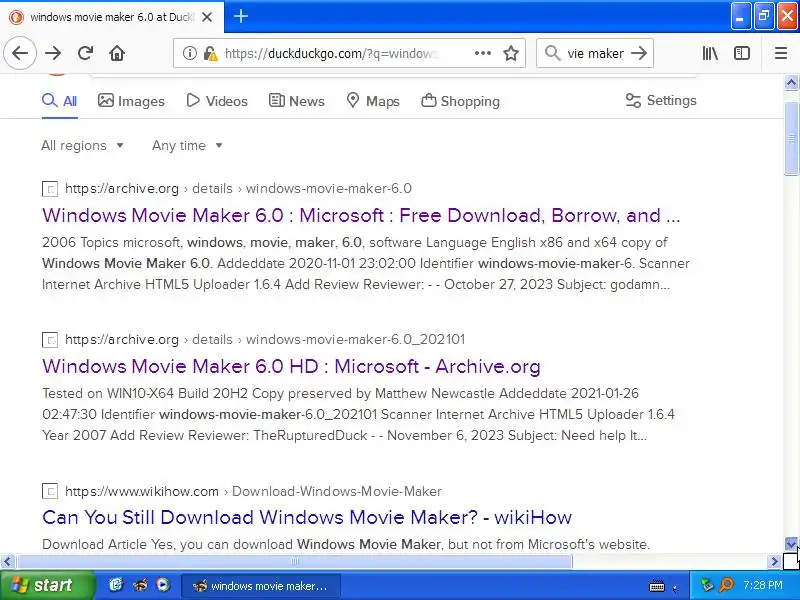Switch to Shopping results
This screenshot has width=800, height=600.
460,101
